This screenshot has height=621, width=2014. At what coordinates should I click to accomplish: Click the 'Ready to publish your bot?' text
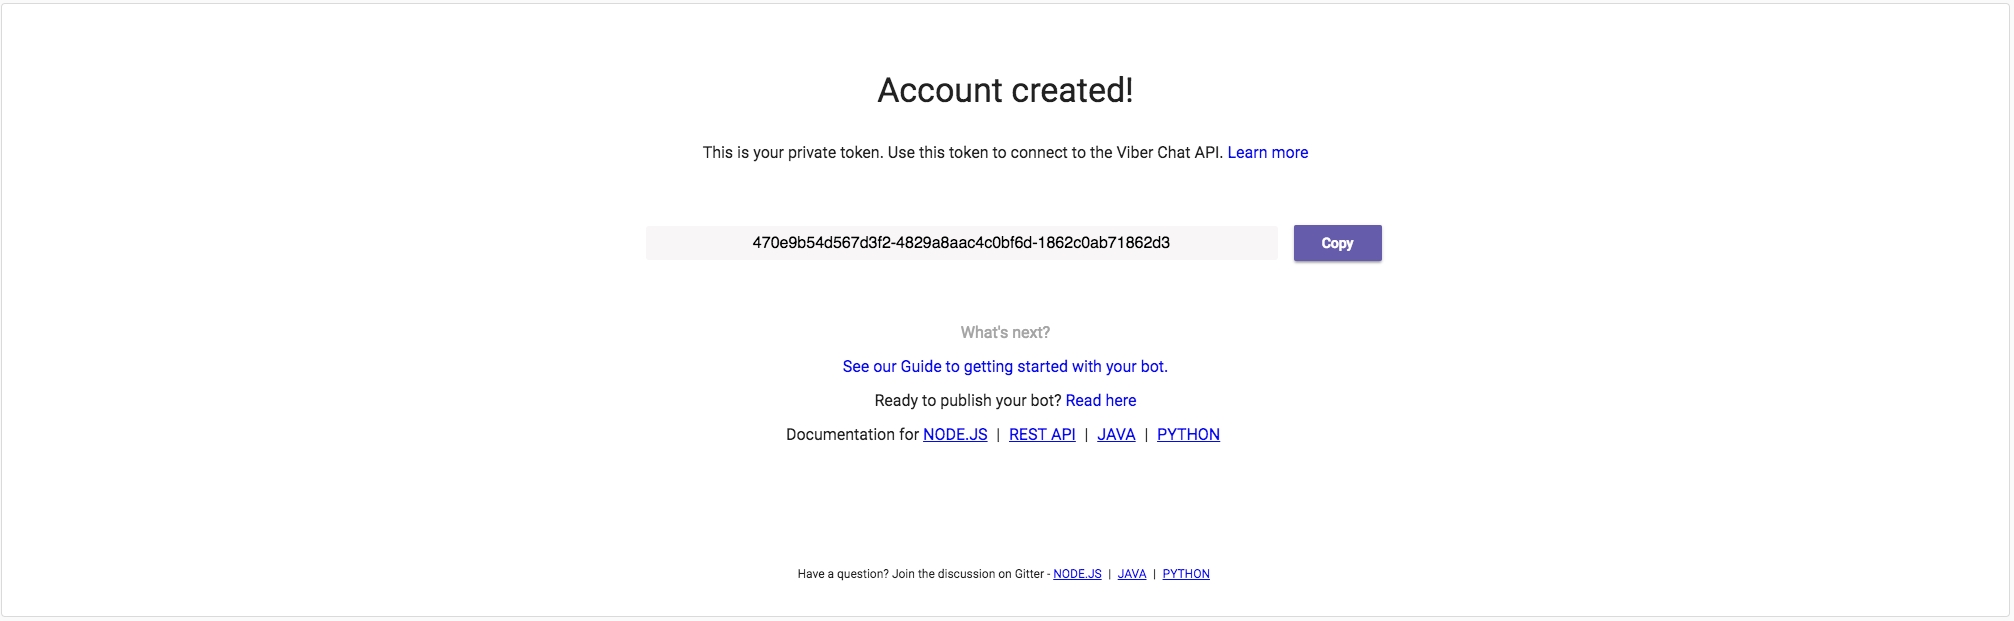(x=967, y=401)
